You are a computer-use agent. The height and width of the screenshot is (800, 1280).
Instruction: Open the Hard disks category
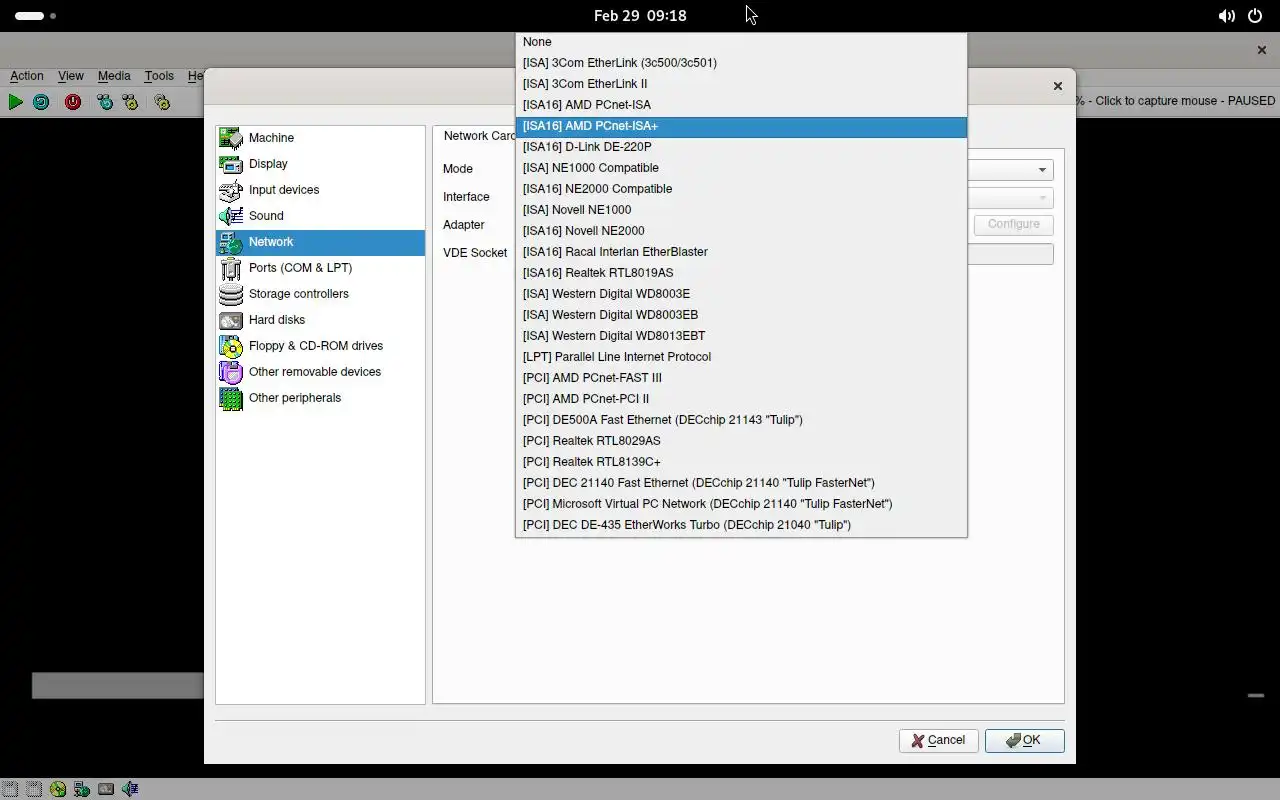[x=320, y=320]
